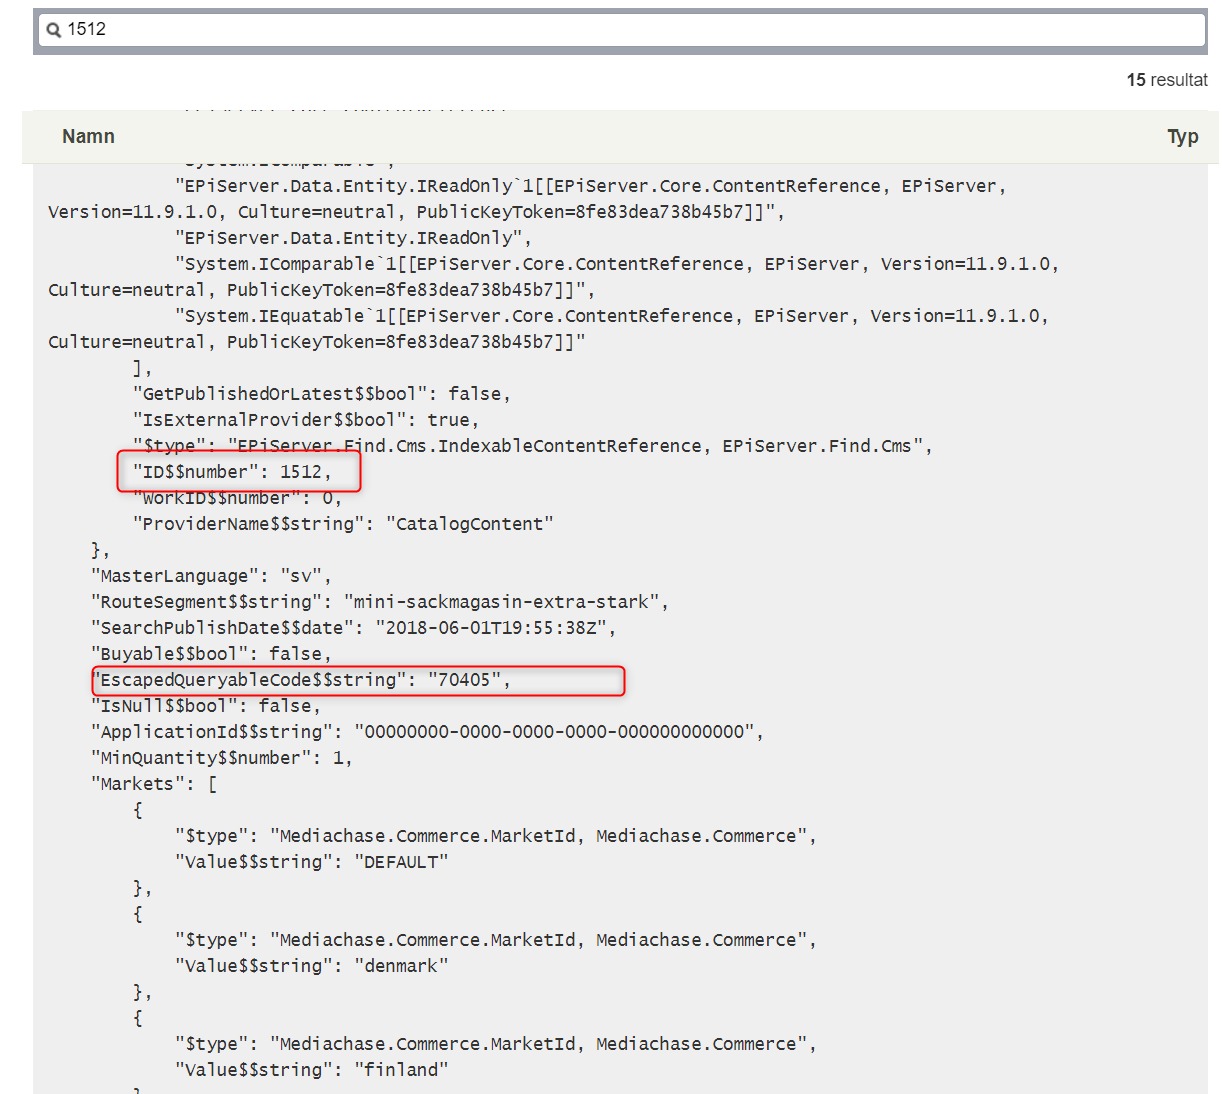
Task: Click the 15 resultat count label
Action: click(1166, 80)
